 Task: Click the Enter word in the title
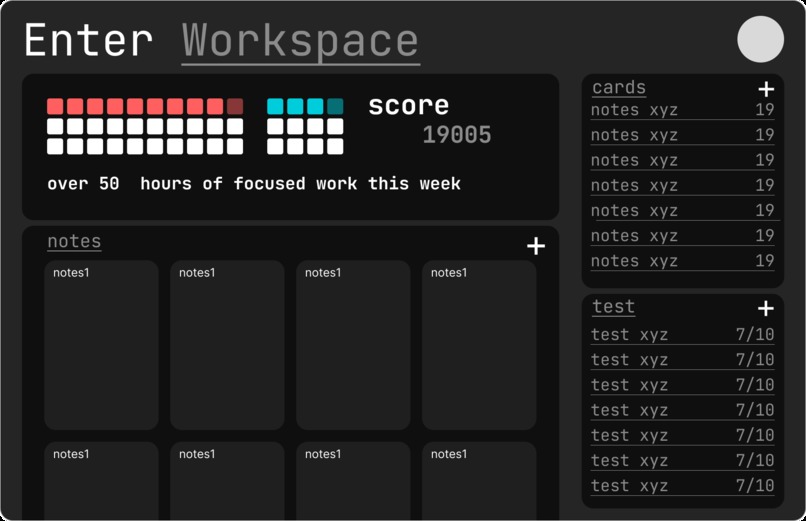88,40
